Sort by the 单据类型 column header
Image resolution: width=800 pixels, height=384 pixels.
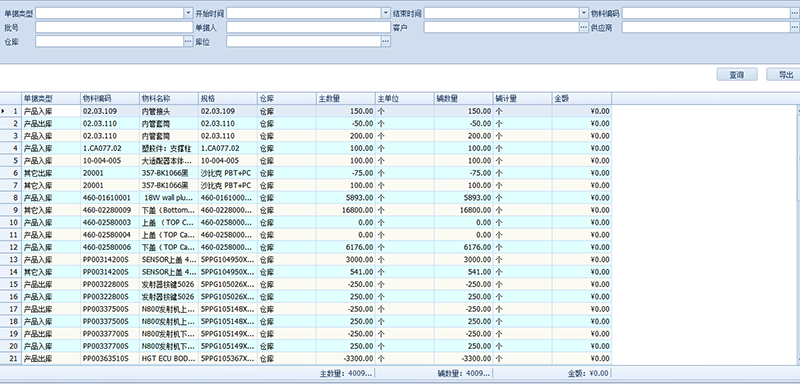click(51, 98)
